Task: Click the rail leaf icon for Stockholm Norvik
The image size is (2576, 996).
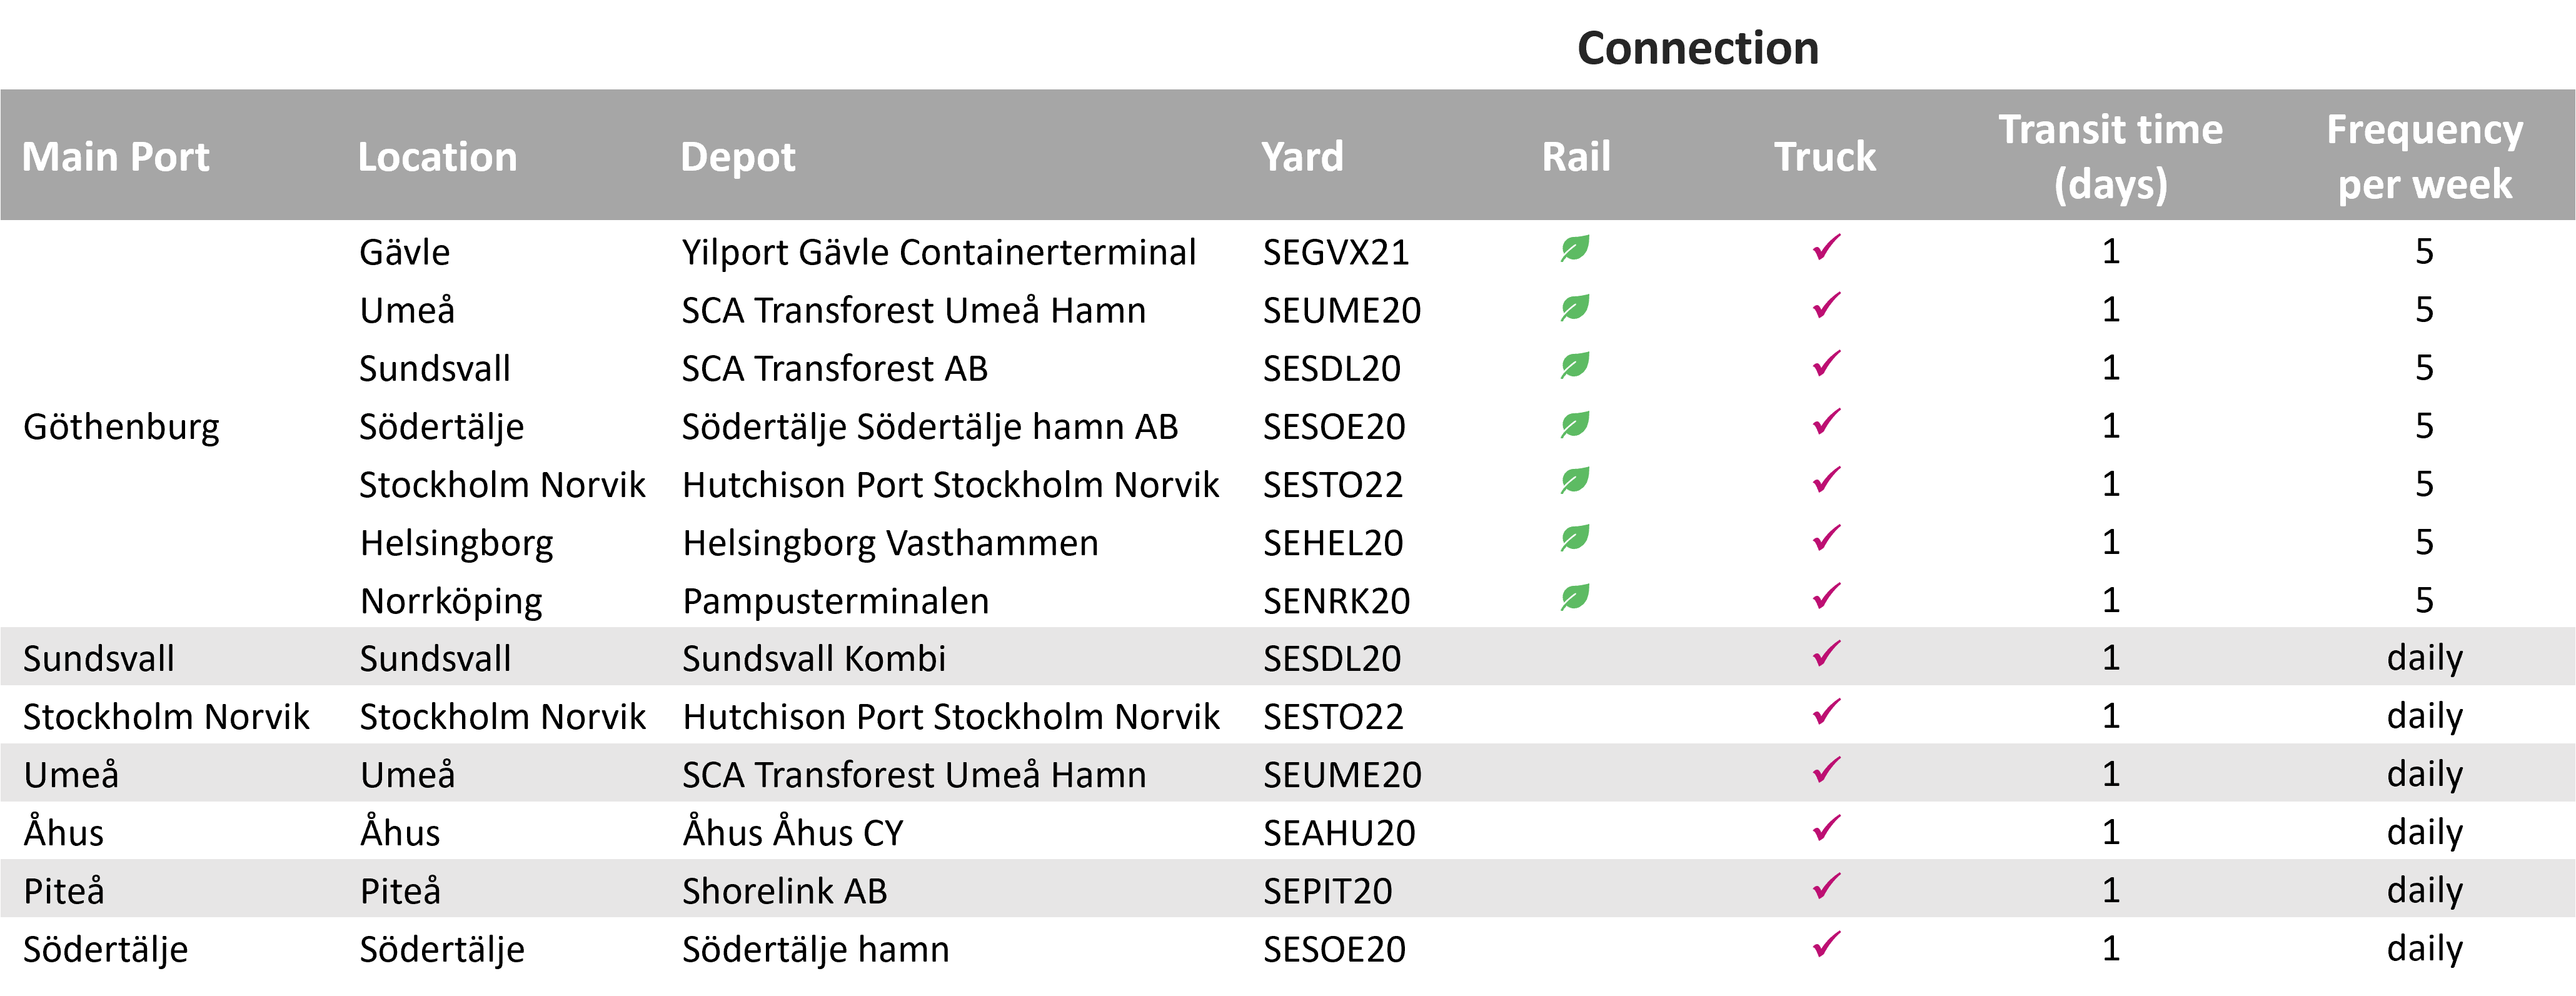Action: pos(1575,482)
